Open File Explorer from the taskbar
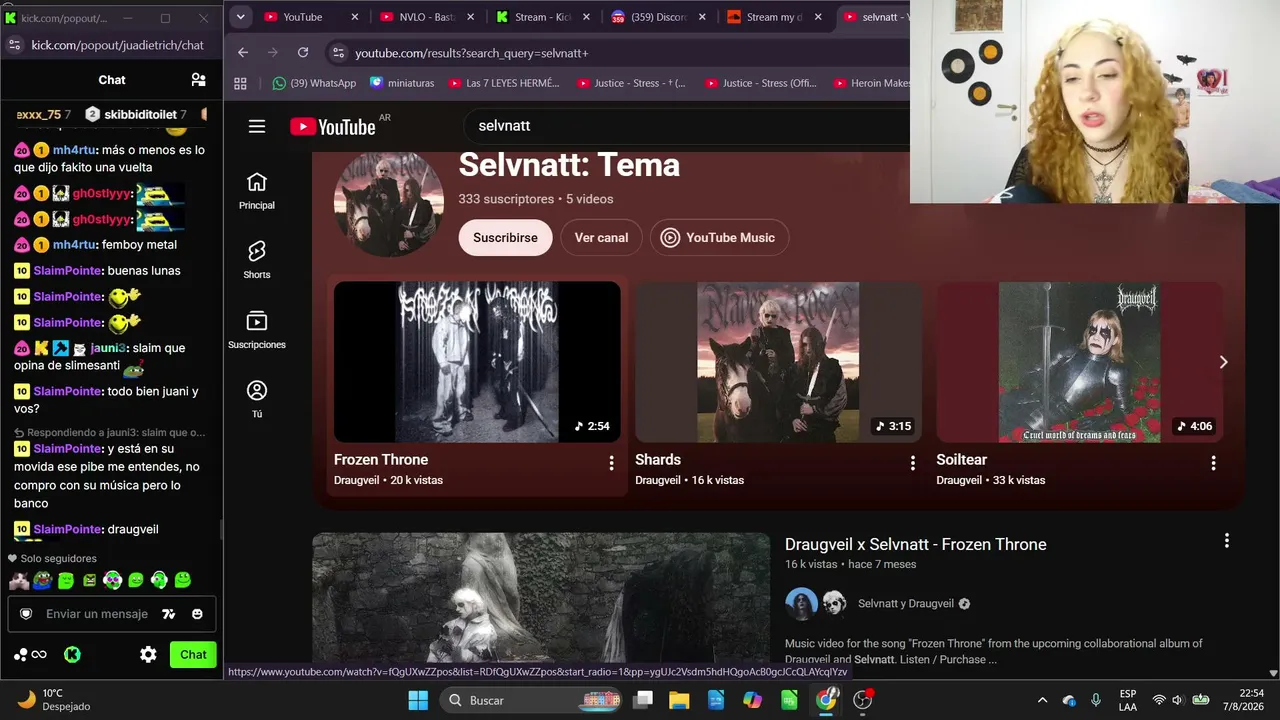 (679, 700)
